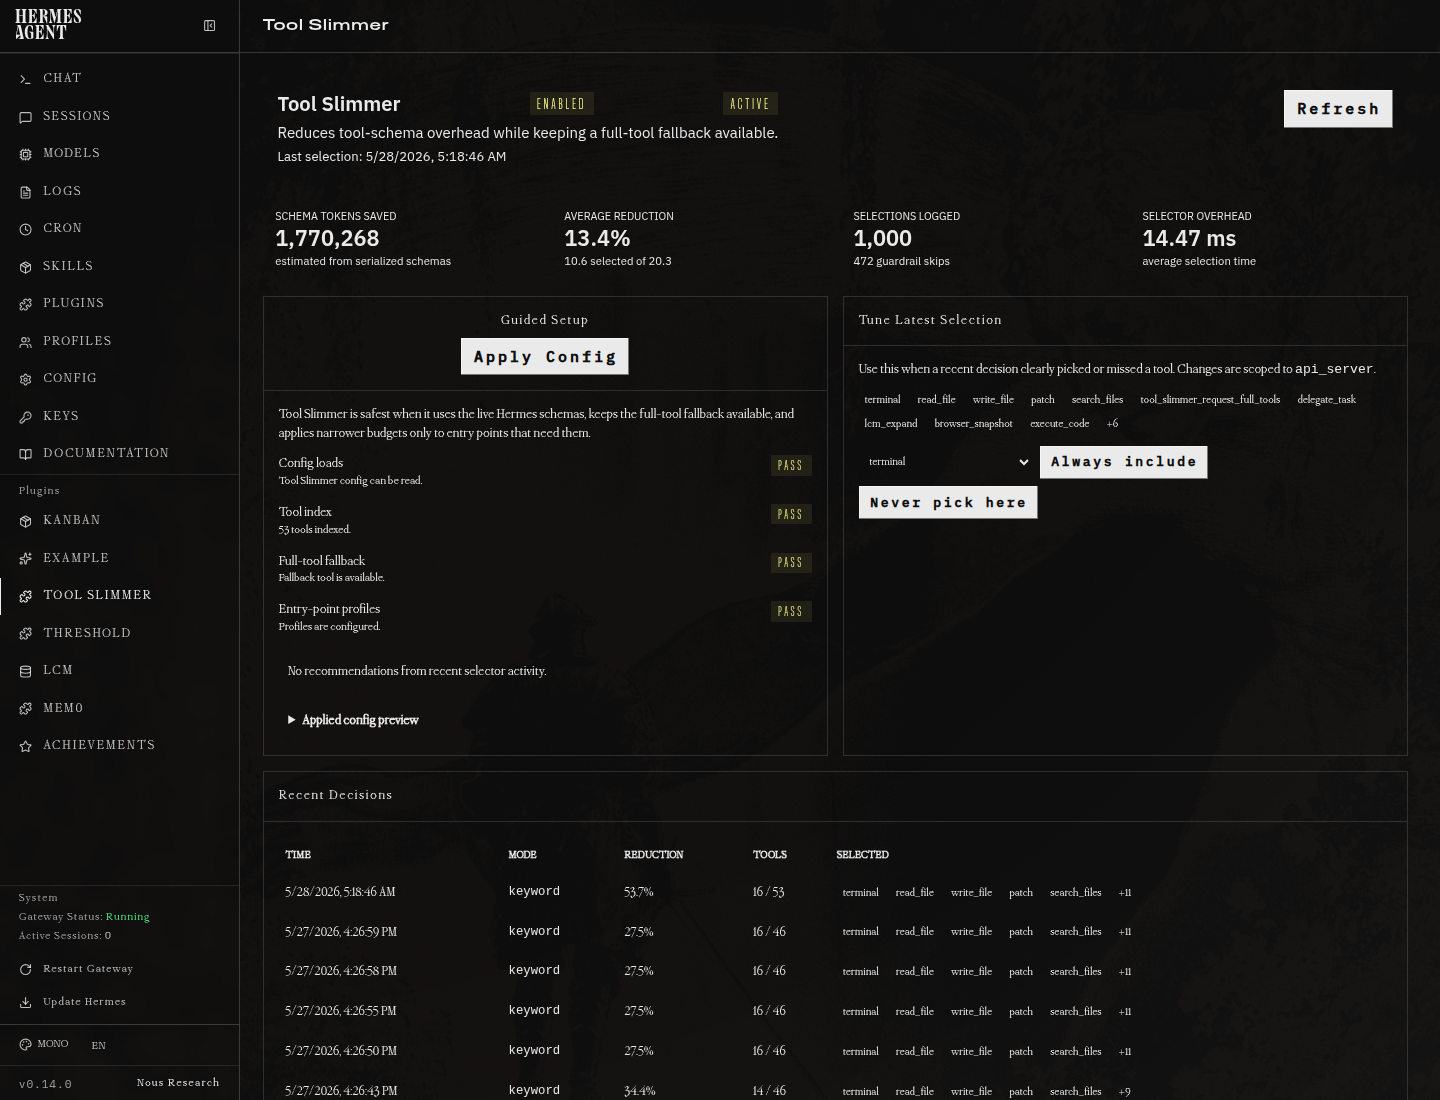Click the Chat terminal icon
This screenshot has height=1100, width=1440.
26,79
